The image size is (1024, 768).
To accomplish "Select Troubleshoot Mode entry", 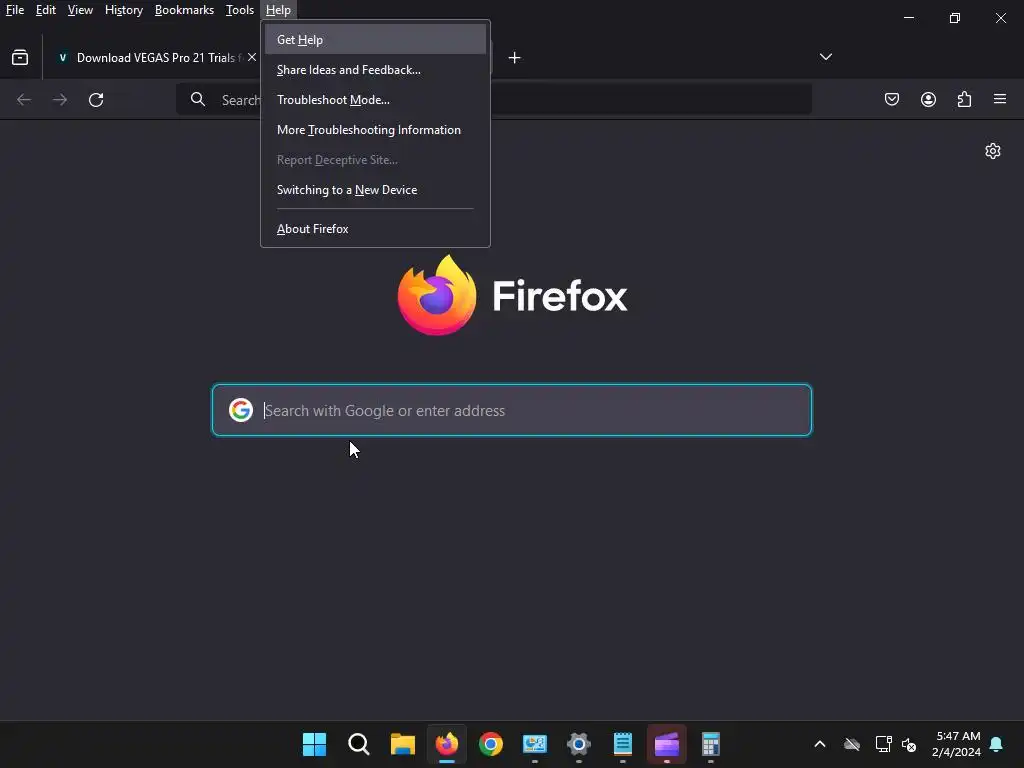I will tap(376, 99).
